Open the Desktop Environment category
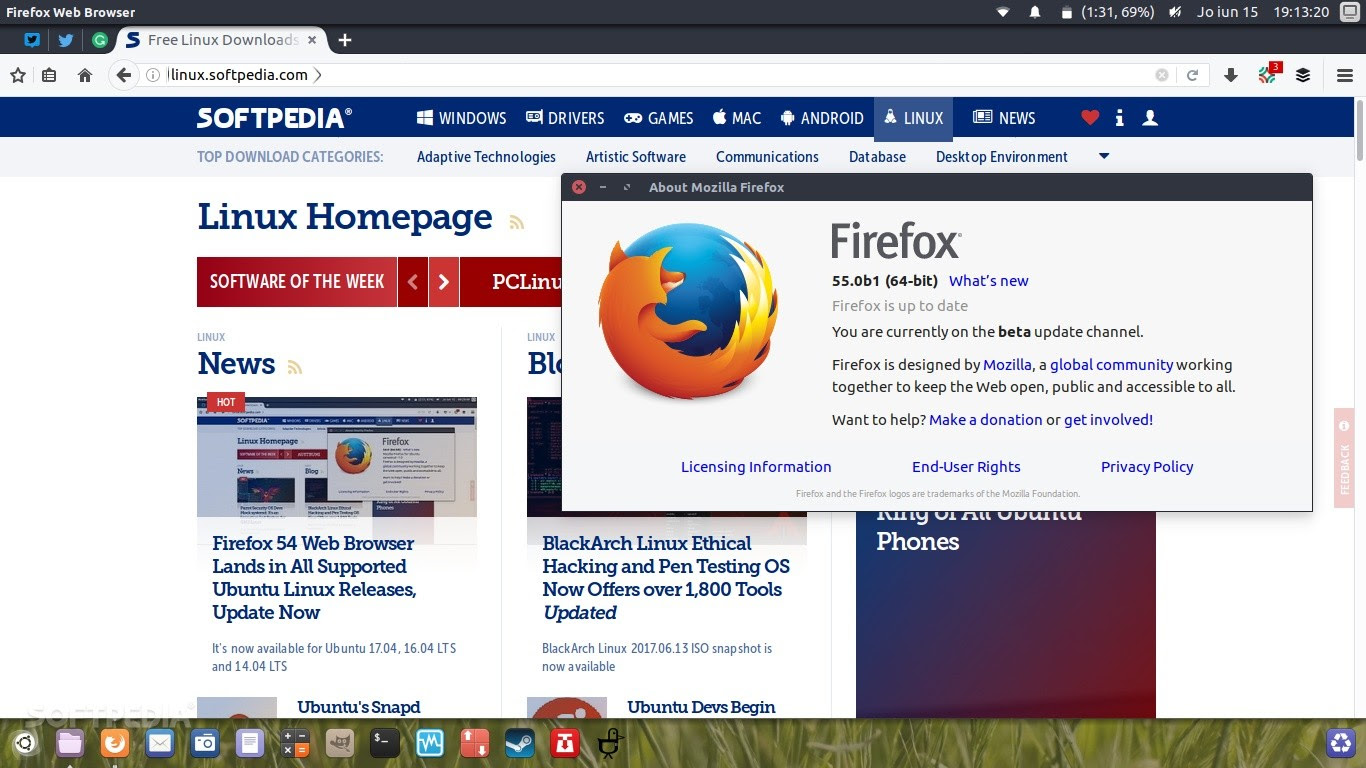The width and height of the screenshot is (1366, 768). pos(1002,157)
